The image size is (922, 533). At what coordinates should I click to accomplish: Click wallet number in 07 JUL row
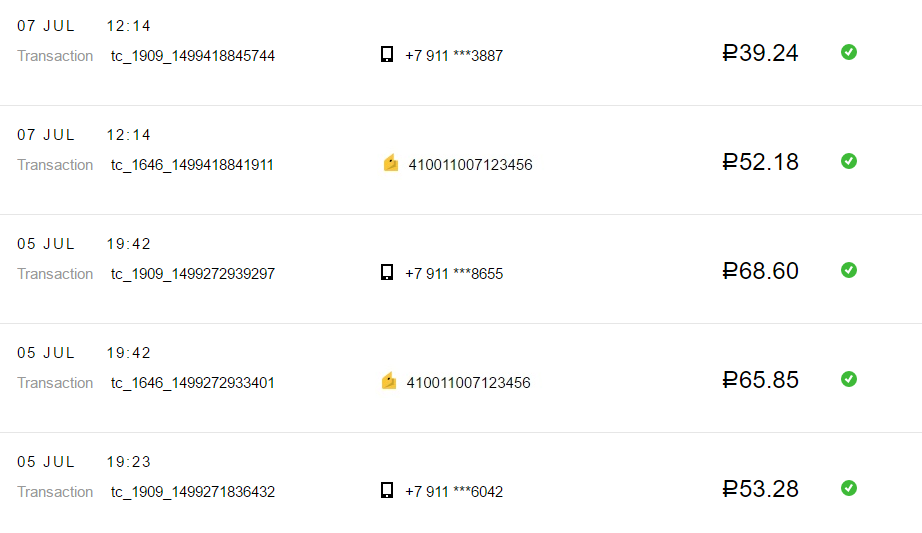(x=470, y=165)
